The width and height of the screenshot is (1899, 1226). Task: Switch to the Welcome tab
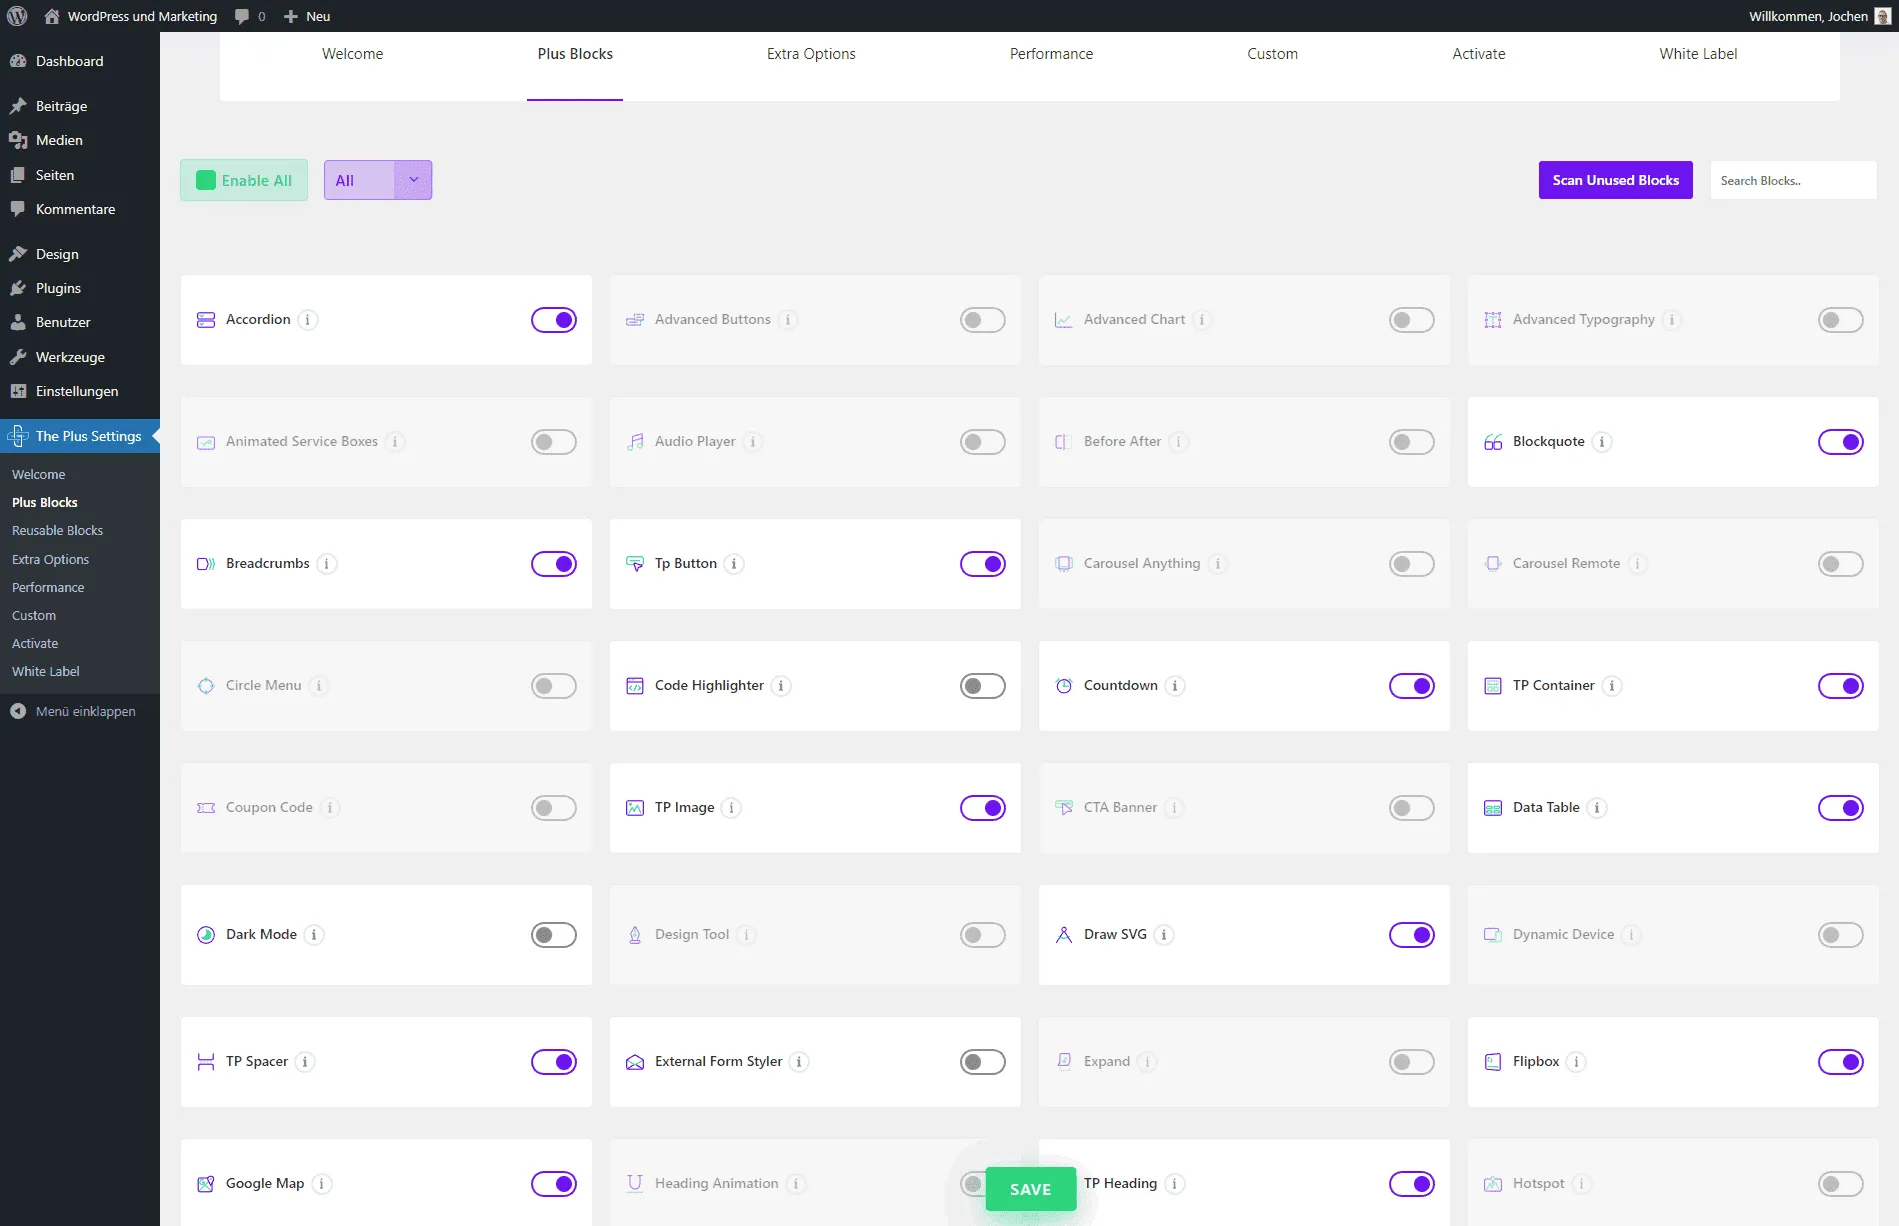pyautogui.click(x=352, y=54)
